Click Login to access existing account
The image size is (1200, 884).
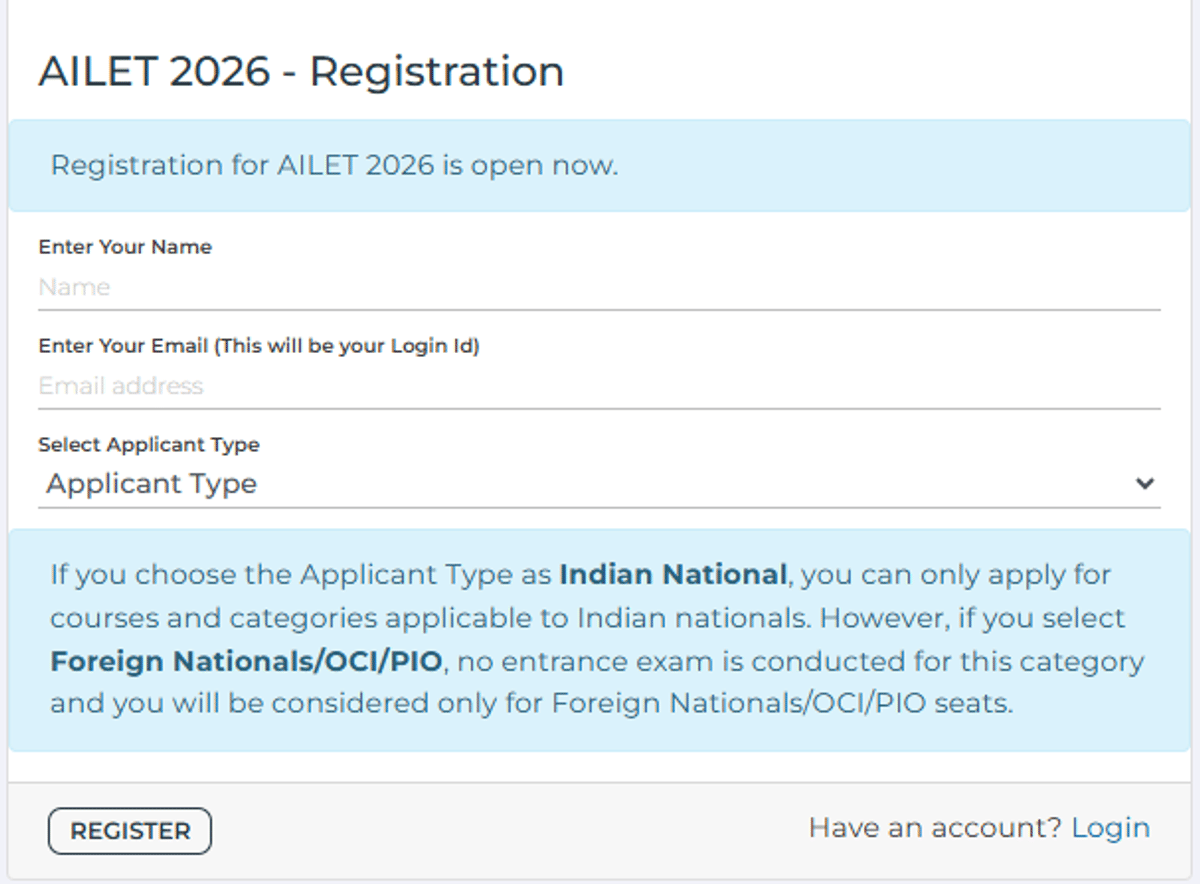1111,828
